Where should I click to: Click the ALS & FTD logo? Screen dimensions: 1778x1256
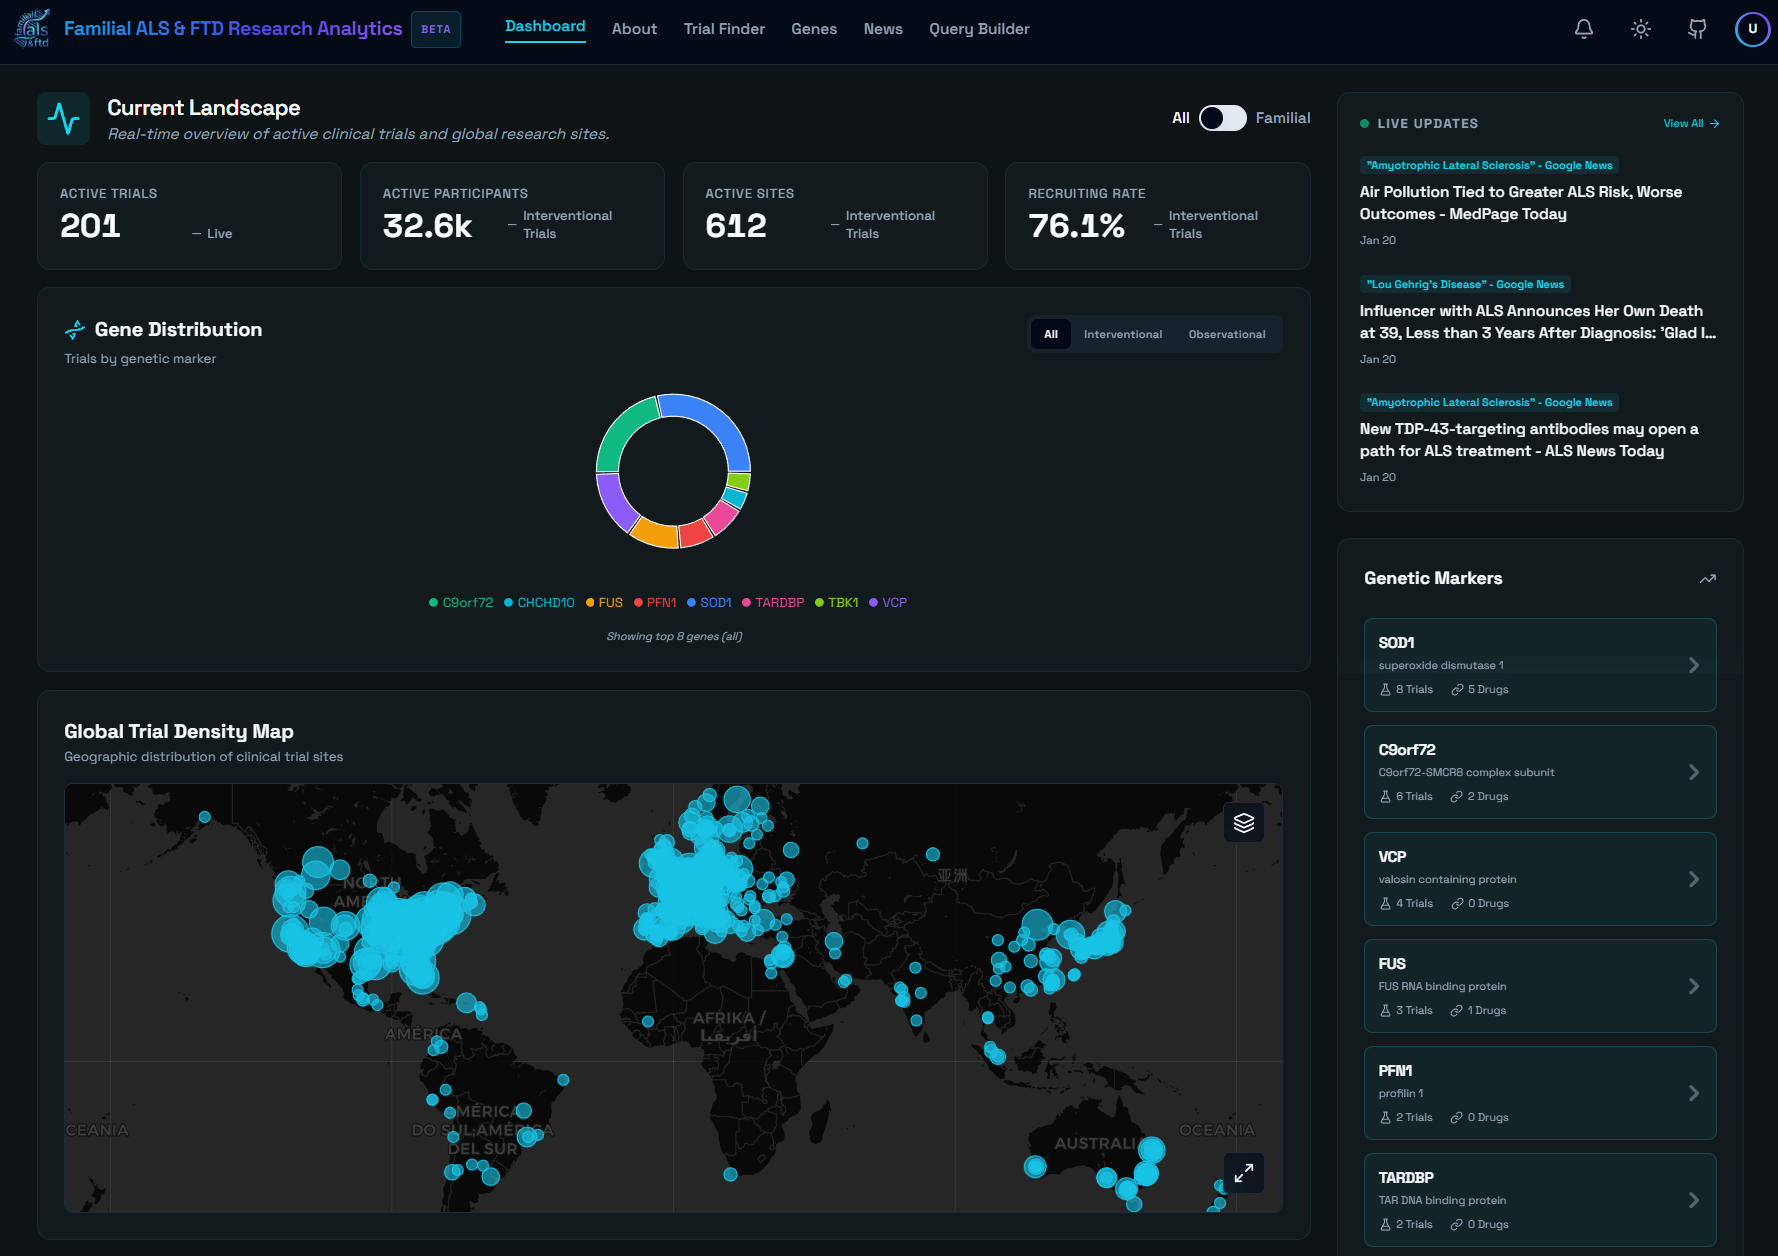point(31,28)
